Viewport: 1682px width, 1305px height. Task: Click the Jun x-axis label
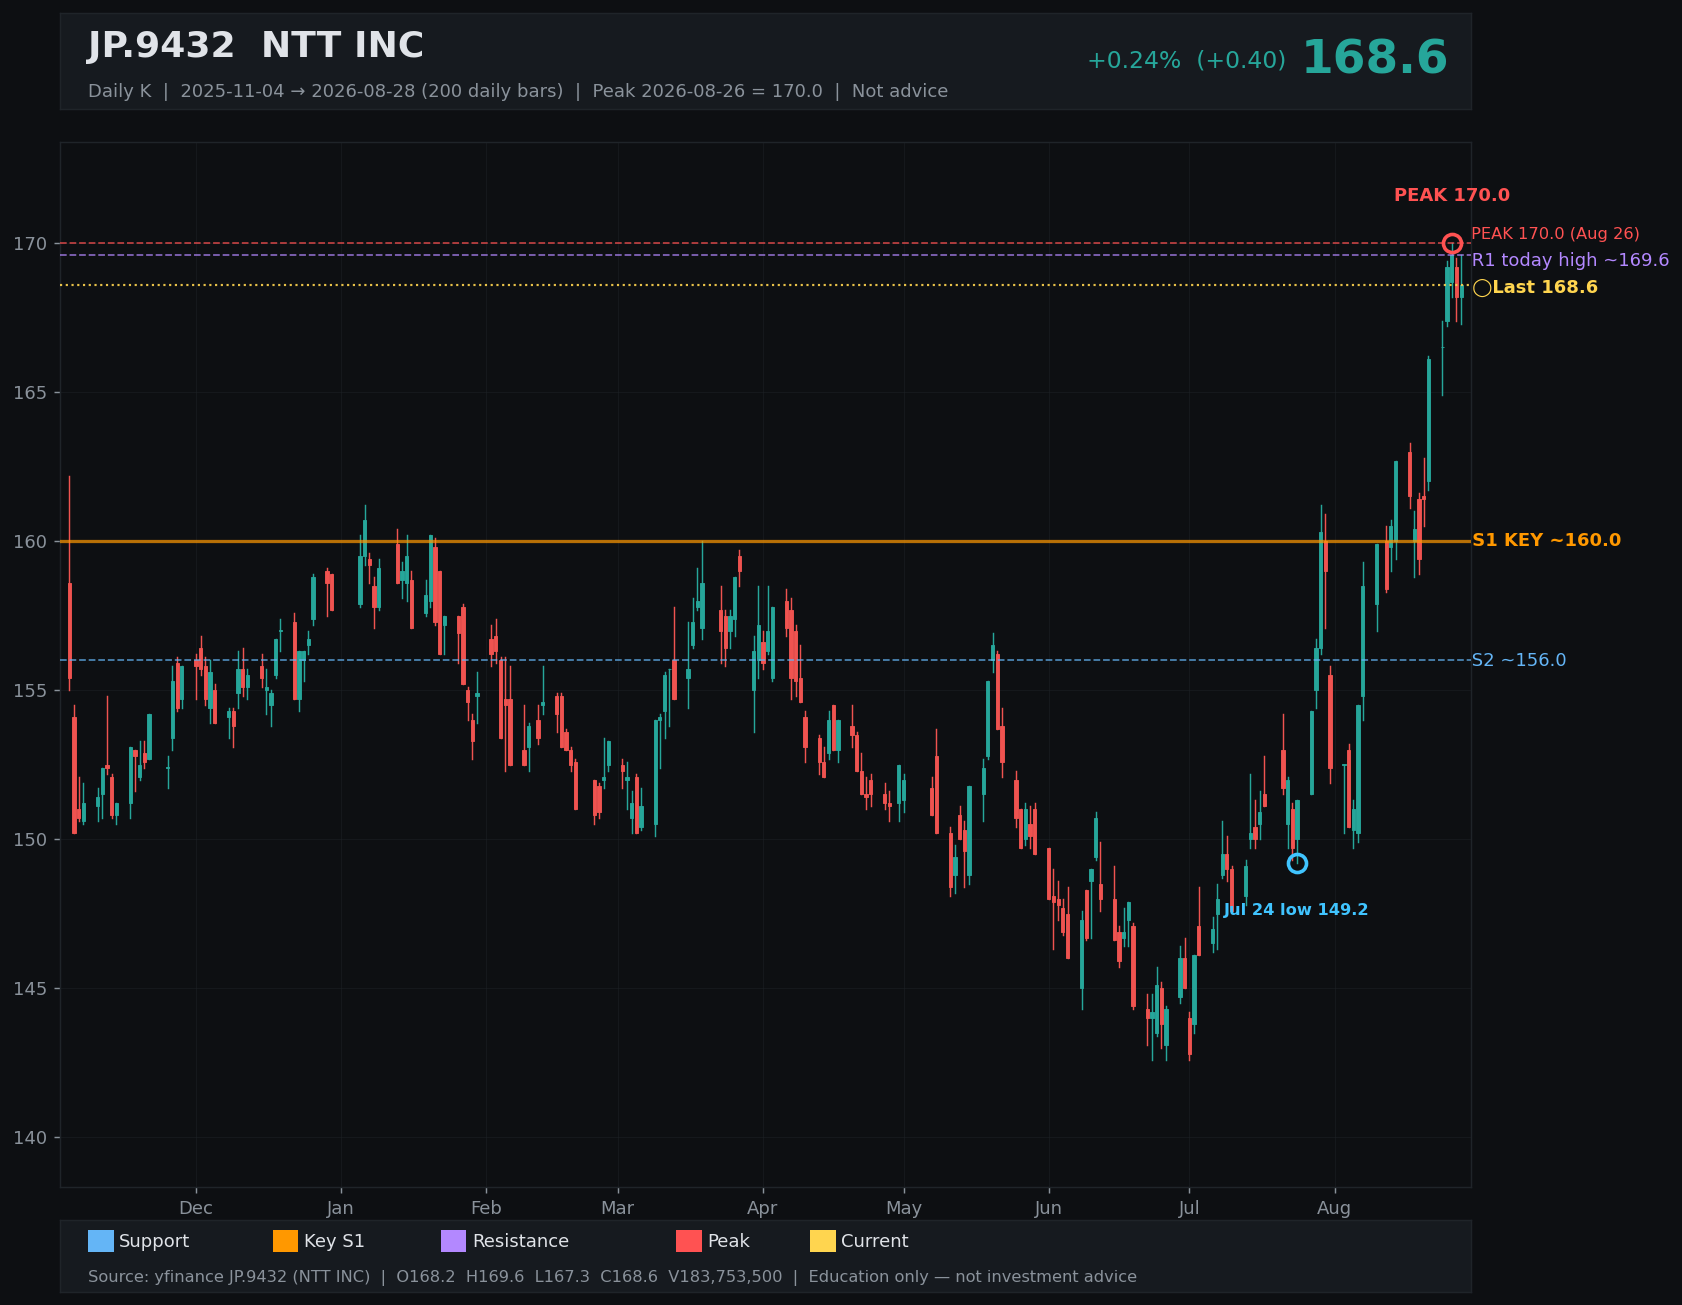pos(1048,1208)
